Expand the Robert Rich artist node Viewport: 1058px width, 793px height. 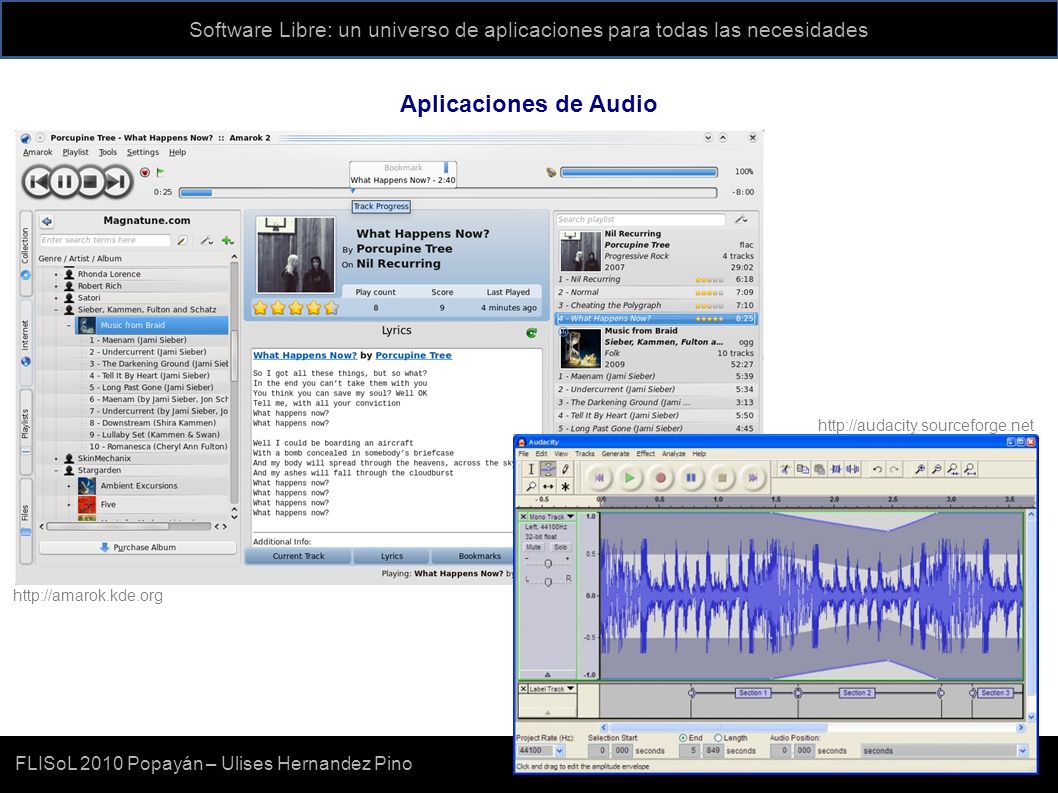56,286
